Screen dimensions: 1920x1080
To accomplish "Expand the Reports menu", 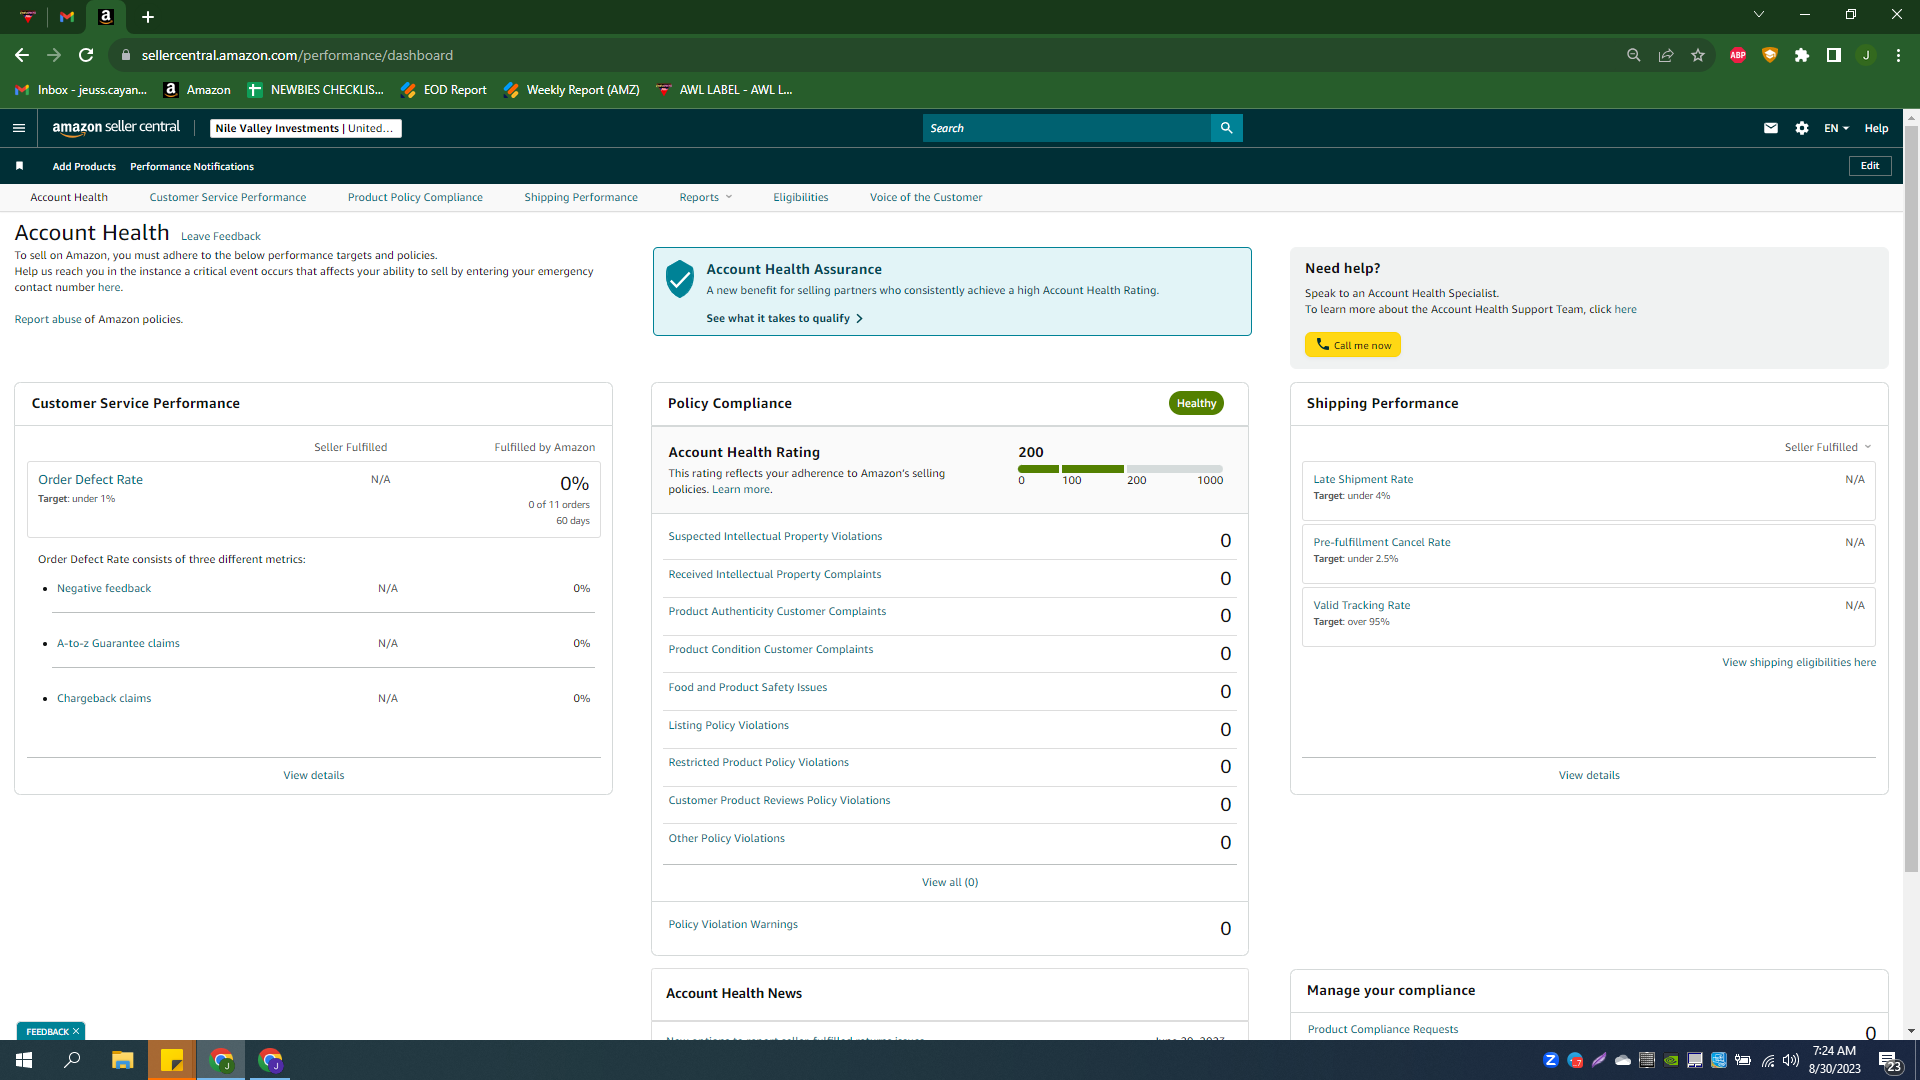I will coord(706,197).
